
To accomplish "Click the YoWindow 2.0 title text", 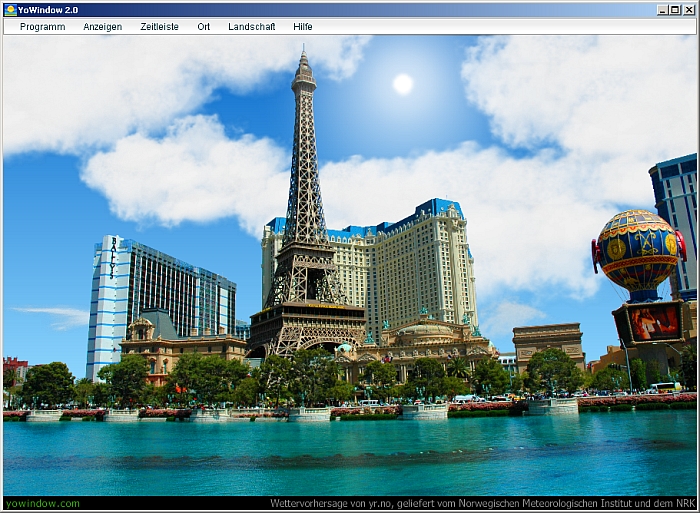I will (x=48, y=10).
